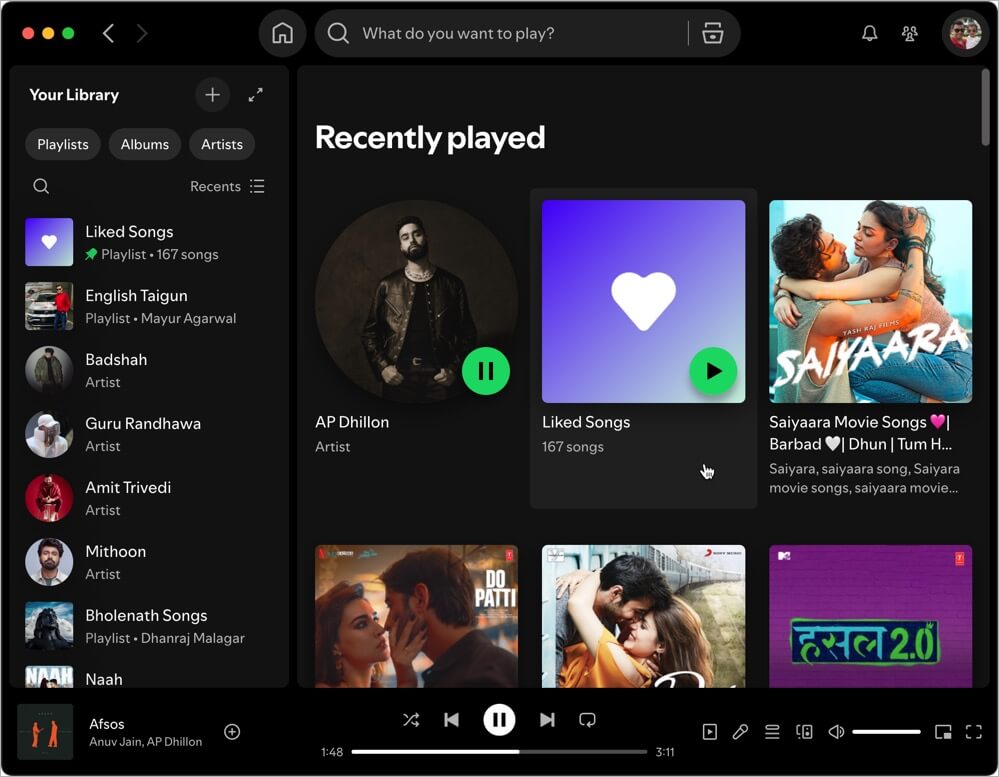Filter library by Artists
Viewport: 999px width, 777px height.
(222, 144)
